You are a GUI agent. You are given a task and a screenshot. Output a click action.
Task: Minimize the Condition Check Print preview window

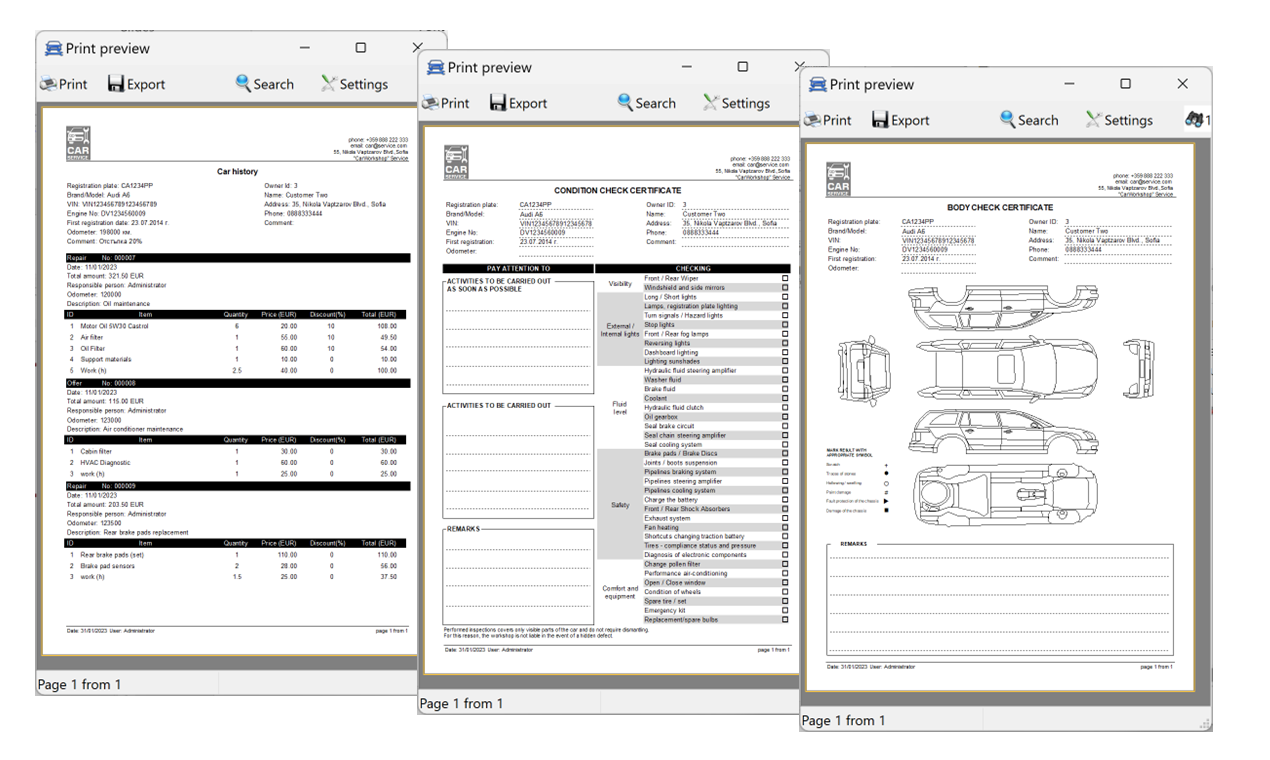(x=685, y=67)
